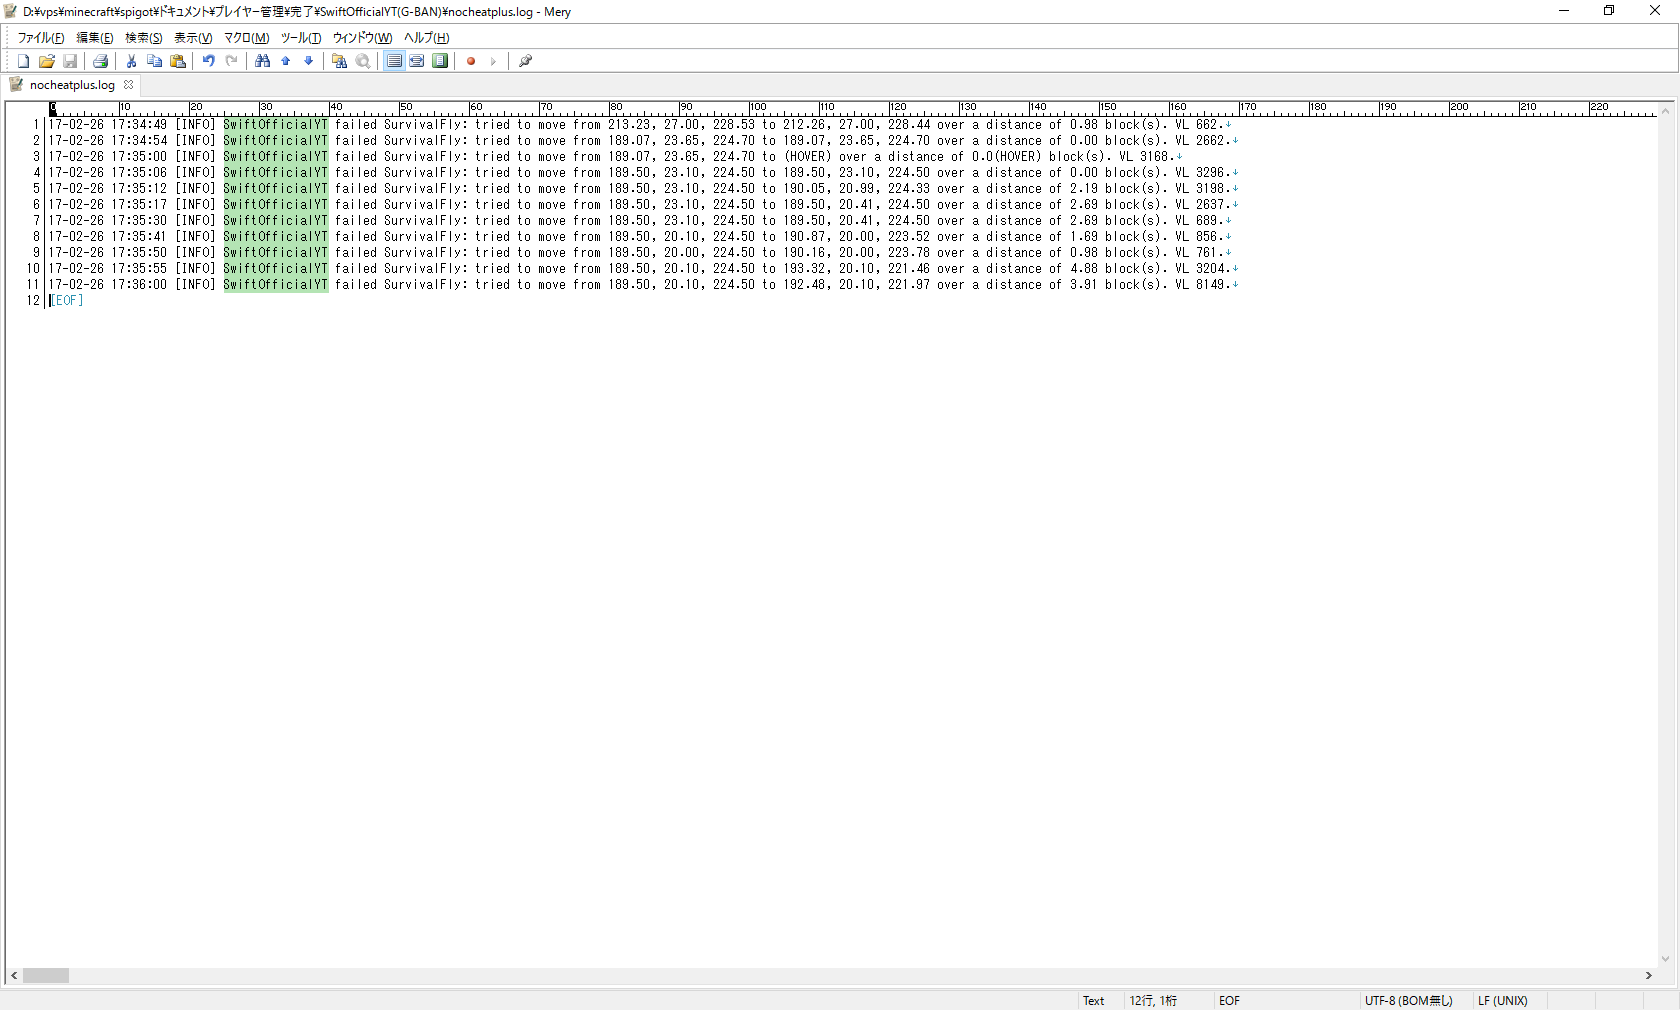The image size is (1680, 1010).
Task: Open the ツール(T) menu
Action: tap(301, 38)
